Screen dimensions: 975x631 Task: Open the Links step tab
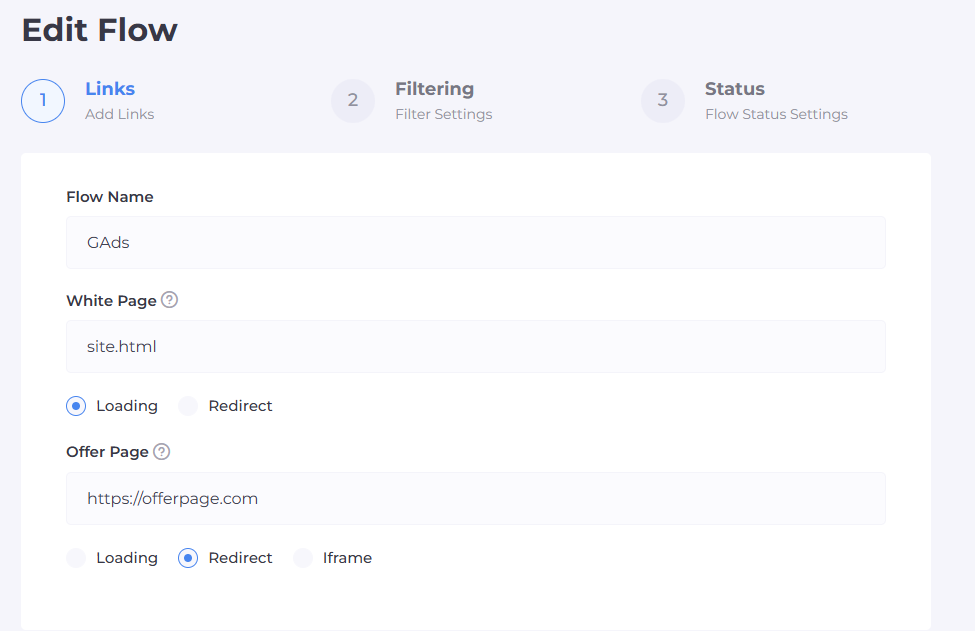110,89
